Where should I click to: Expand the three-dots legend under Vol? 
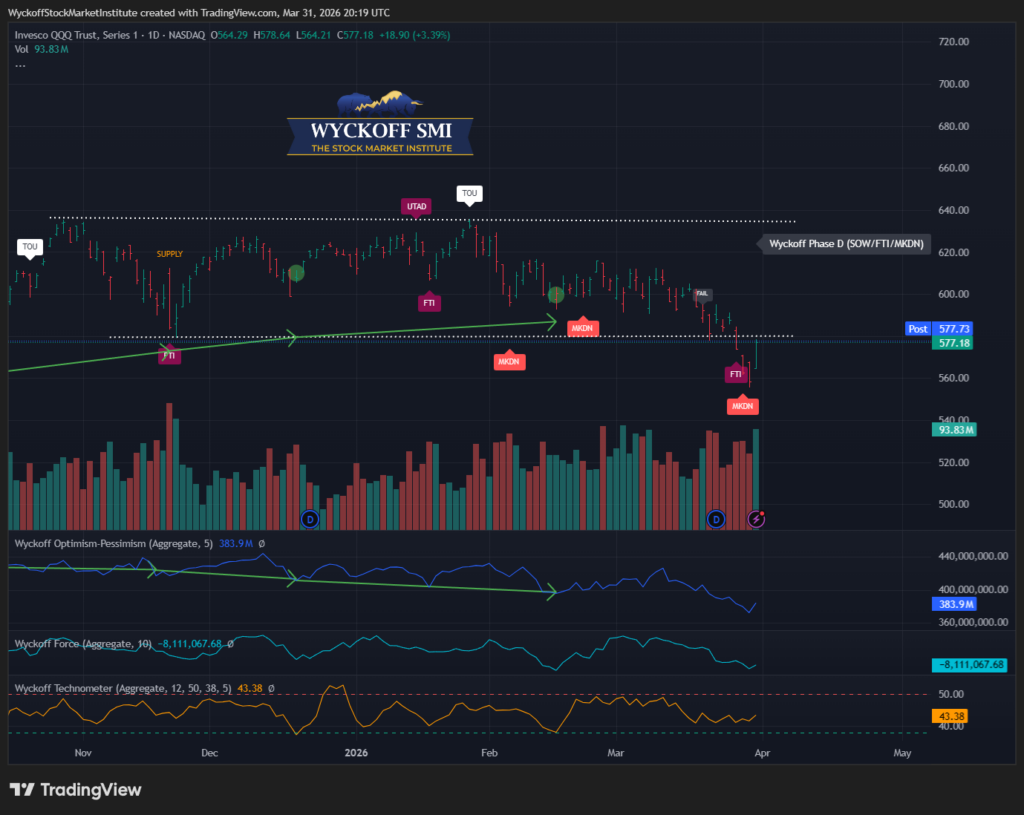[x=20, y=64]
